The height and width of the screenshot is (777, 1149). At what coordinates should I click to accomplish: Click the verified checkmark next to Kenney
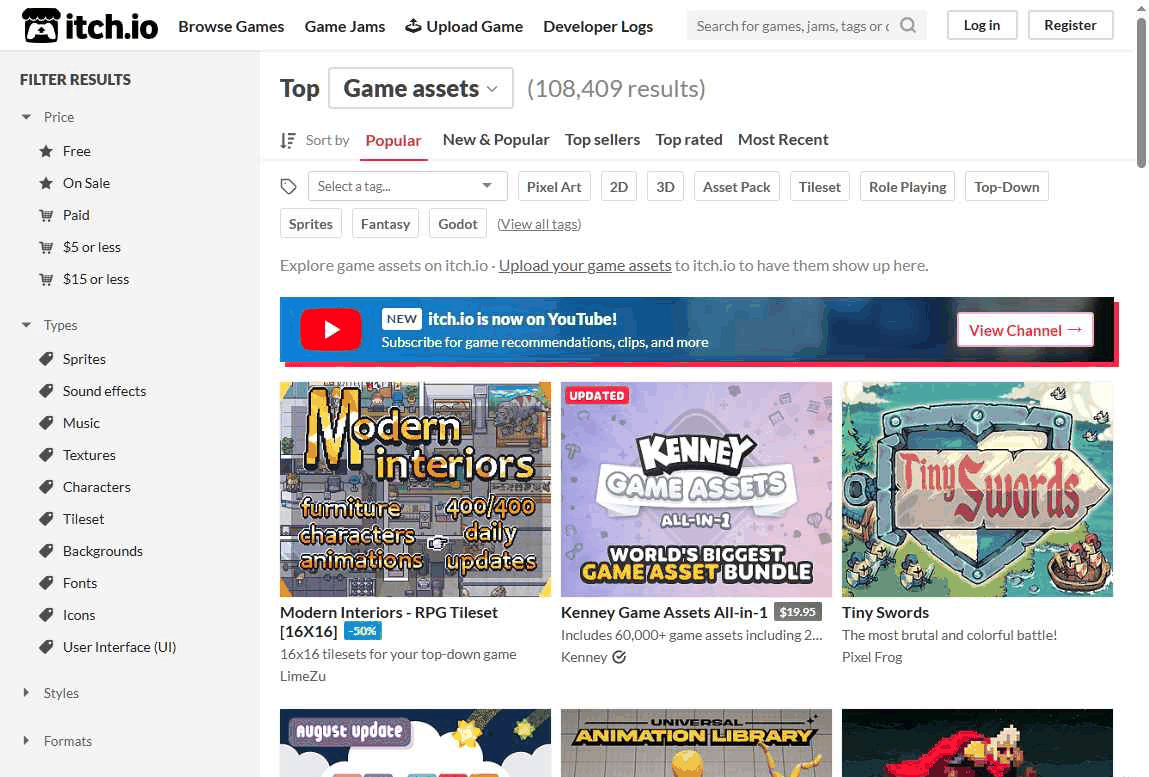[x=619, y=657]
